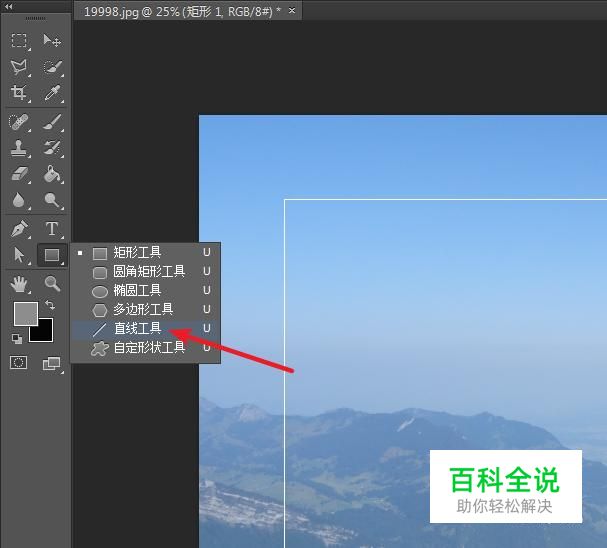This screenshot has width=607, height=548.
Task: Select the Polygonal Lasso tool
Action: tap(19, 67)
